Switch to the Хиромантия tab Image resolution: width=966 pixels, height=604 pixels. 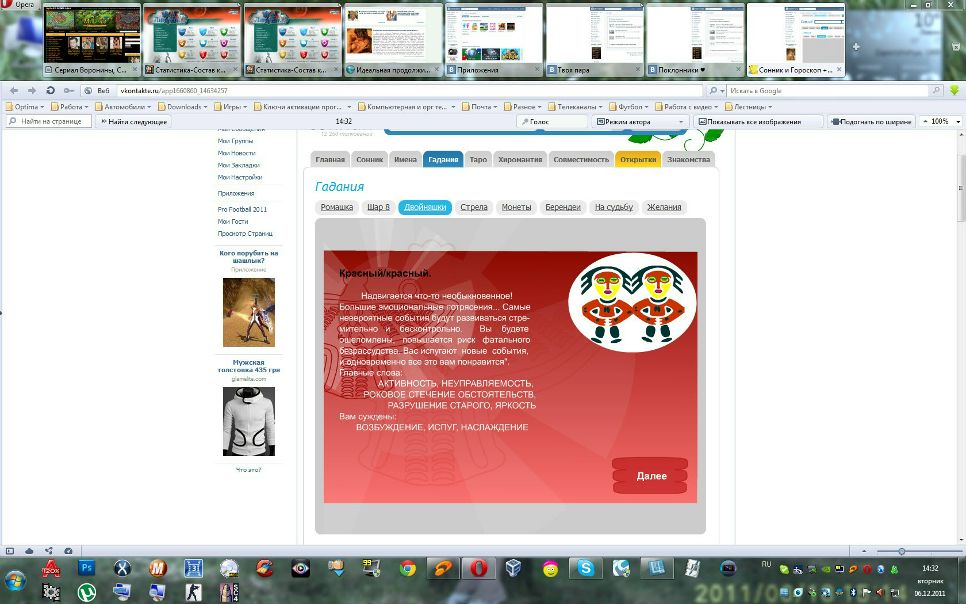point(520,159)
